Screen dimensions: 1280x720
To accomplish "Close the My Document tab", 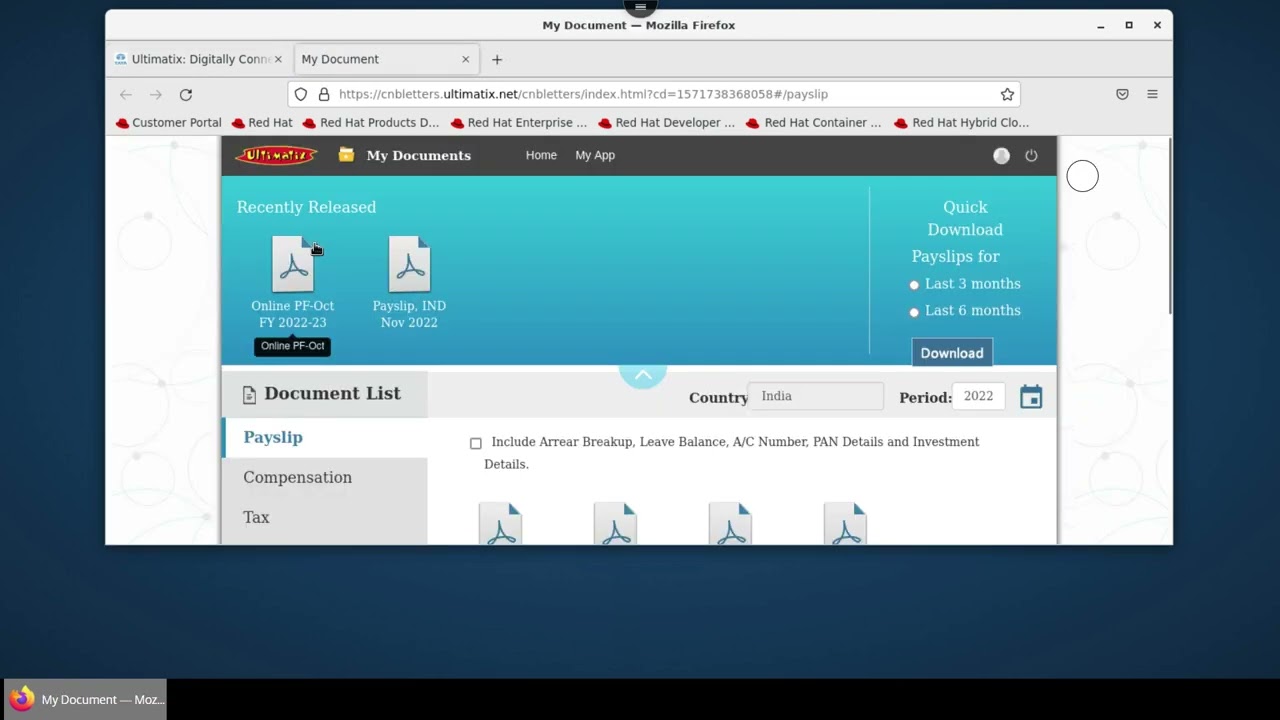I will [465, 59].
